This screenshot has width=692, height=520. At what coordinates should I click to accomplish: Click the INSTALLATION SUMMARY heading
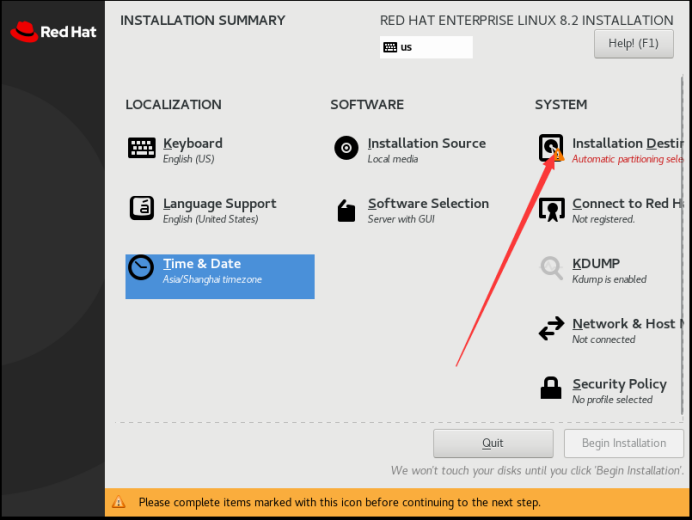coord(203,20)
